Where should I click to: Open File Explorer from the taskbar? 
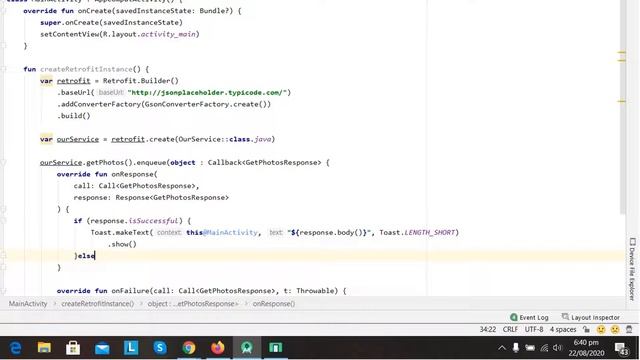(44, 348)
